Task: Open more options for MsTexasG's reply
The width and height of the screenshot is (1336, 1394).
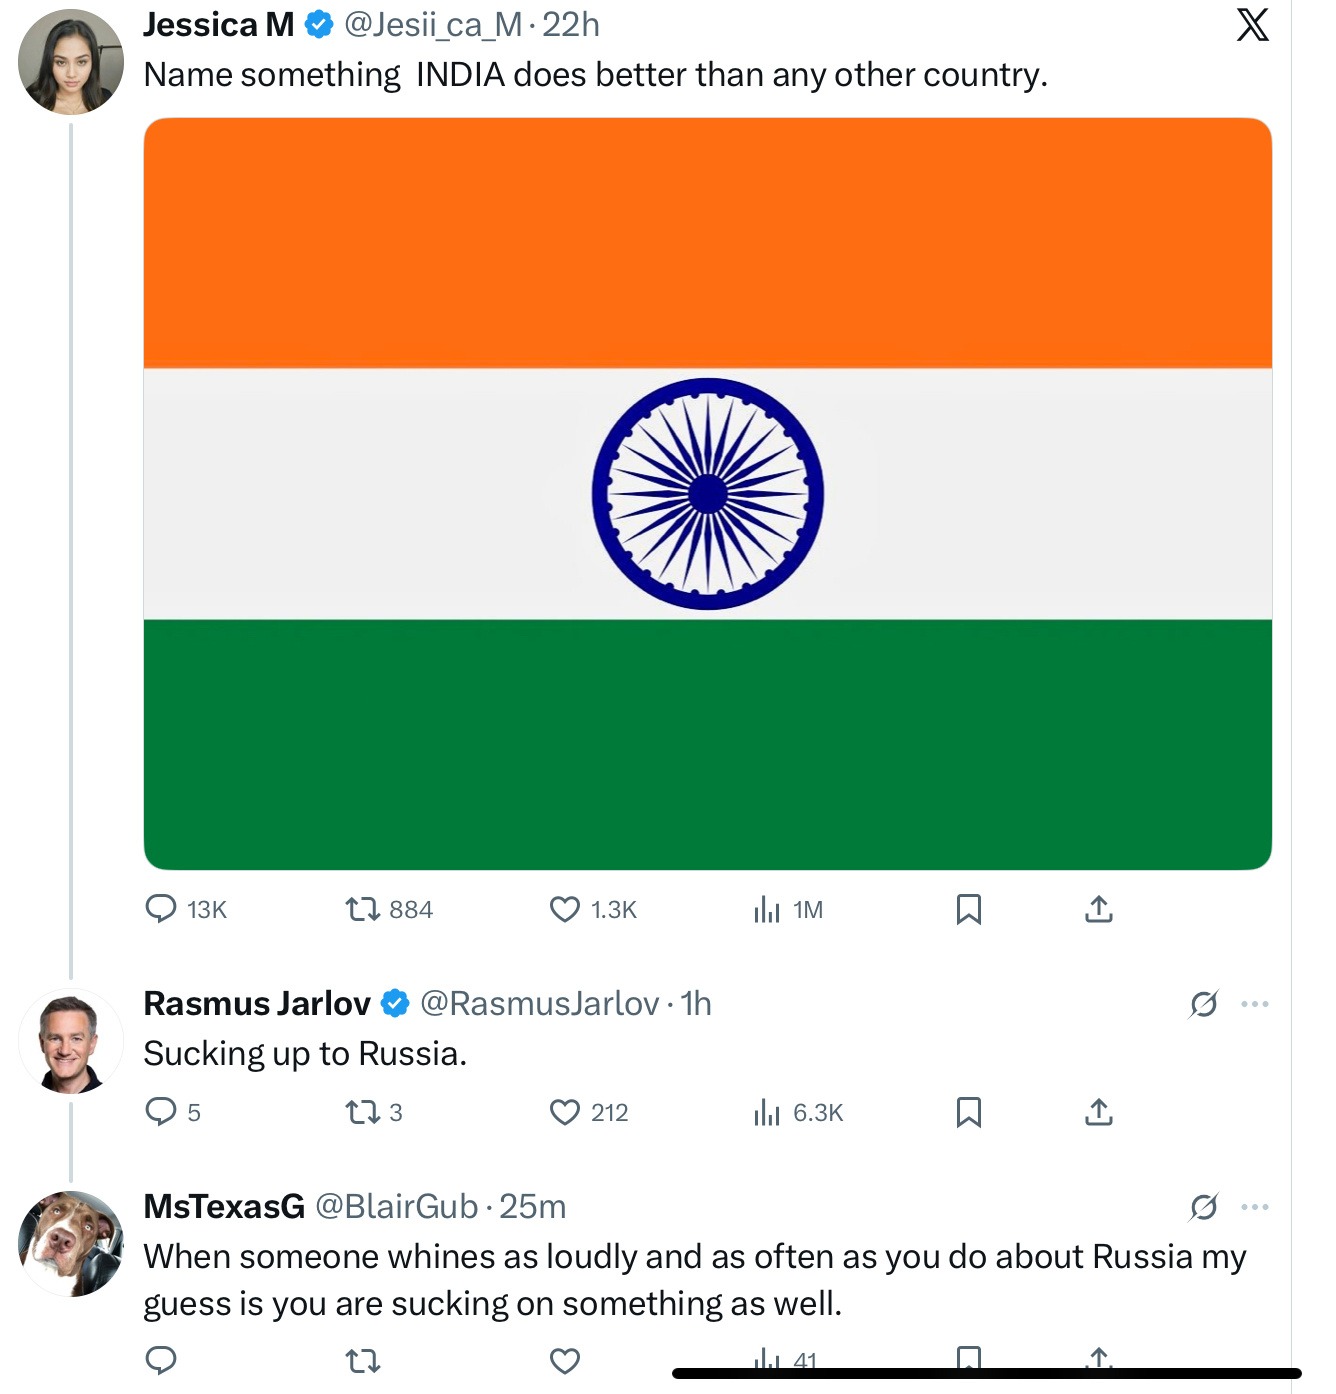Action: pyautogui.click(x=1254, y=1207)
